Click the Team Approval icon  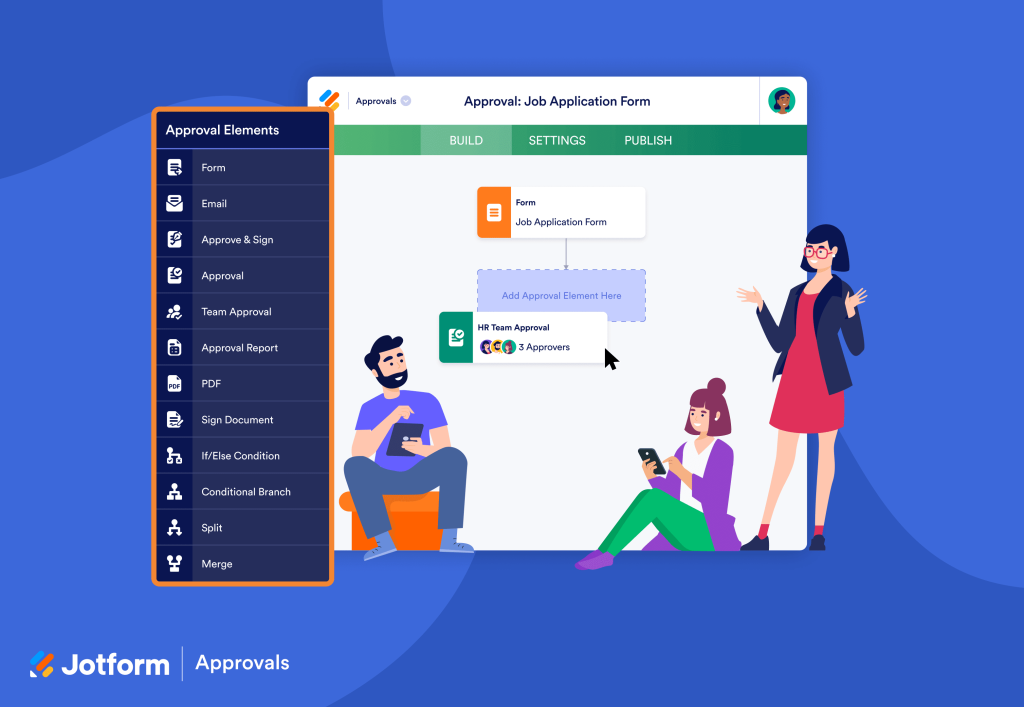click(177, 311)
